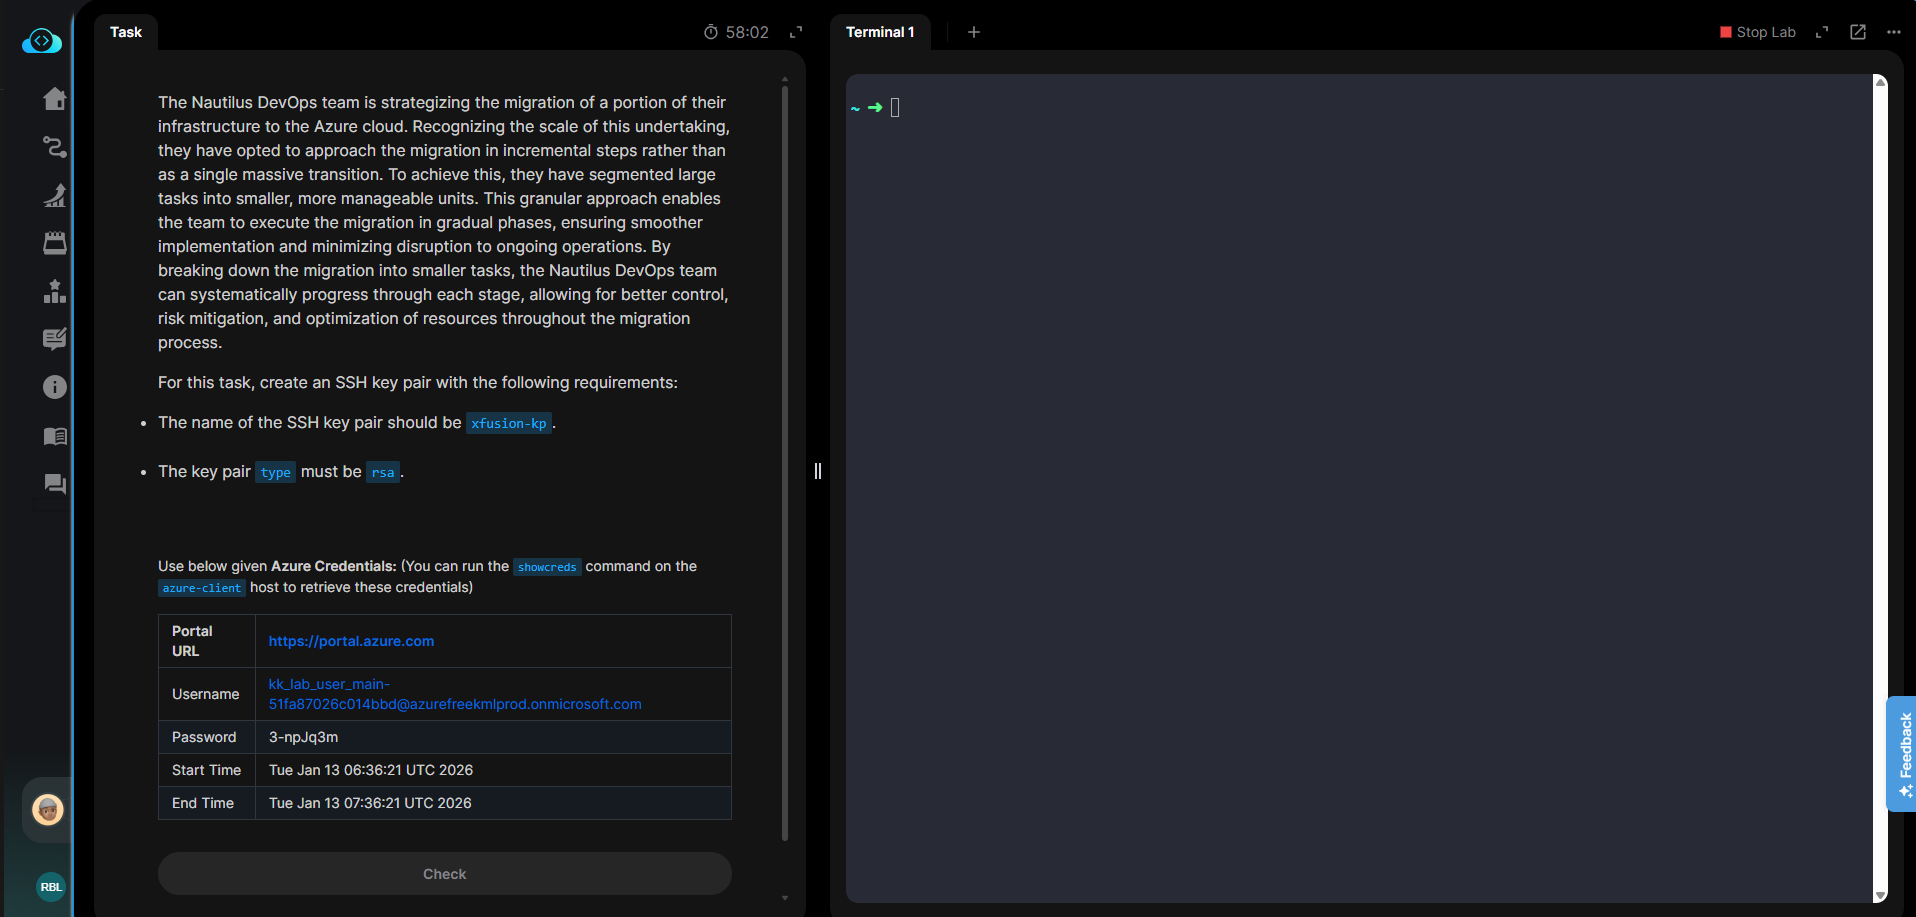Click the 58:02 countdown timer text

click(x=747, y=32)
